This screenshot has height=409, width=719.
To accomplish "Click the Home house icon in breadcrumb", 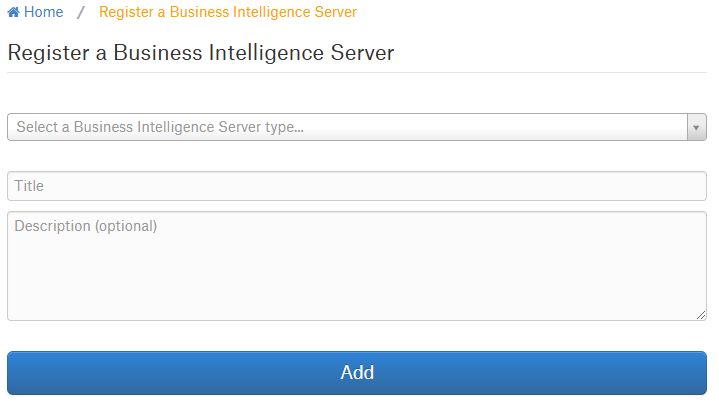I will point(13,12).
